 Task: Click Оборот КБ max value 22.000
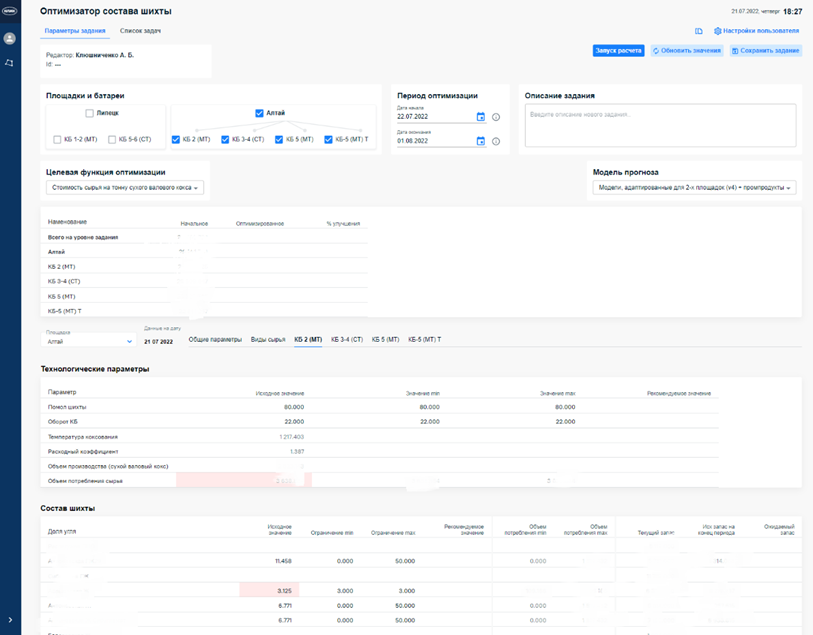click(565, 421)
